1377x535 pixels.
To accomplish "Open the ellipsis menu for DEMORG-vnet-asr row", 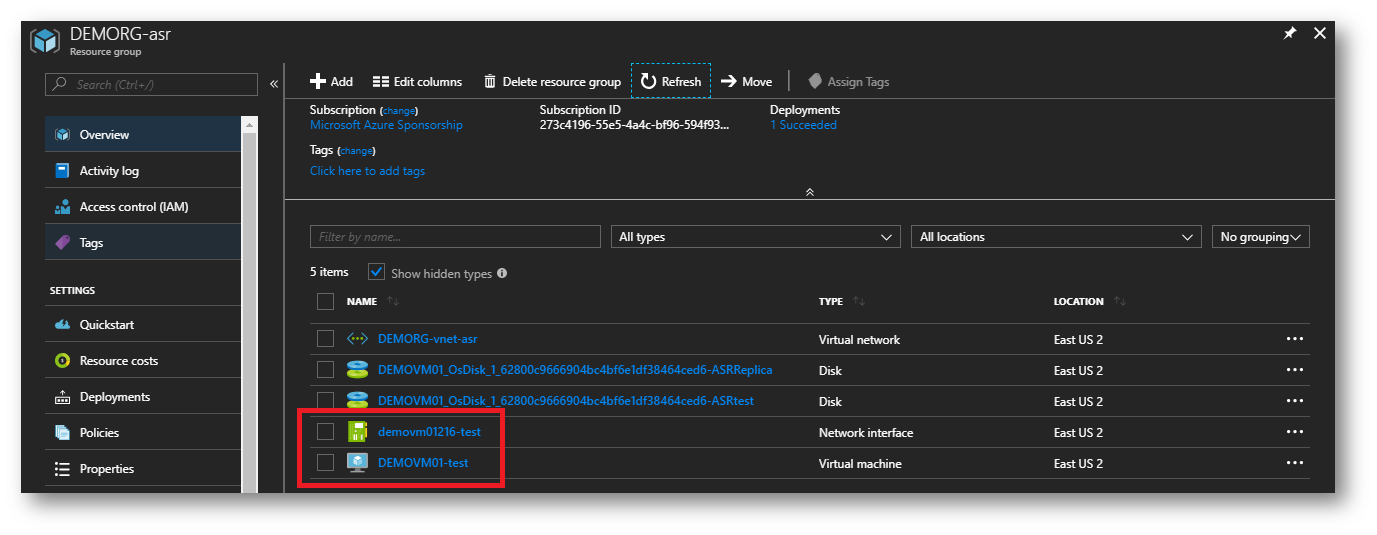I will [x=1295, y=339].
